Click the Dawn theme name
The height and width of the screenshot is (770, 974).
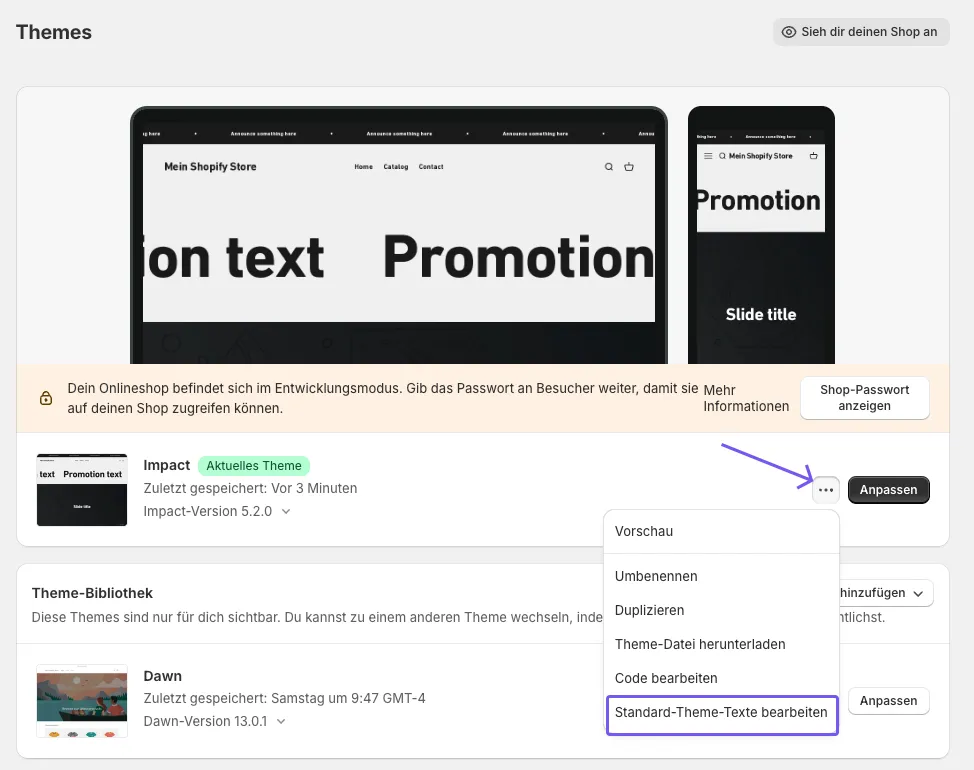pos(163,676)
